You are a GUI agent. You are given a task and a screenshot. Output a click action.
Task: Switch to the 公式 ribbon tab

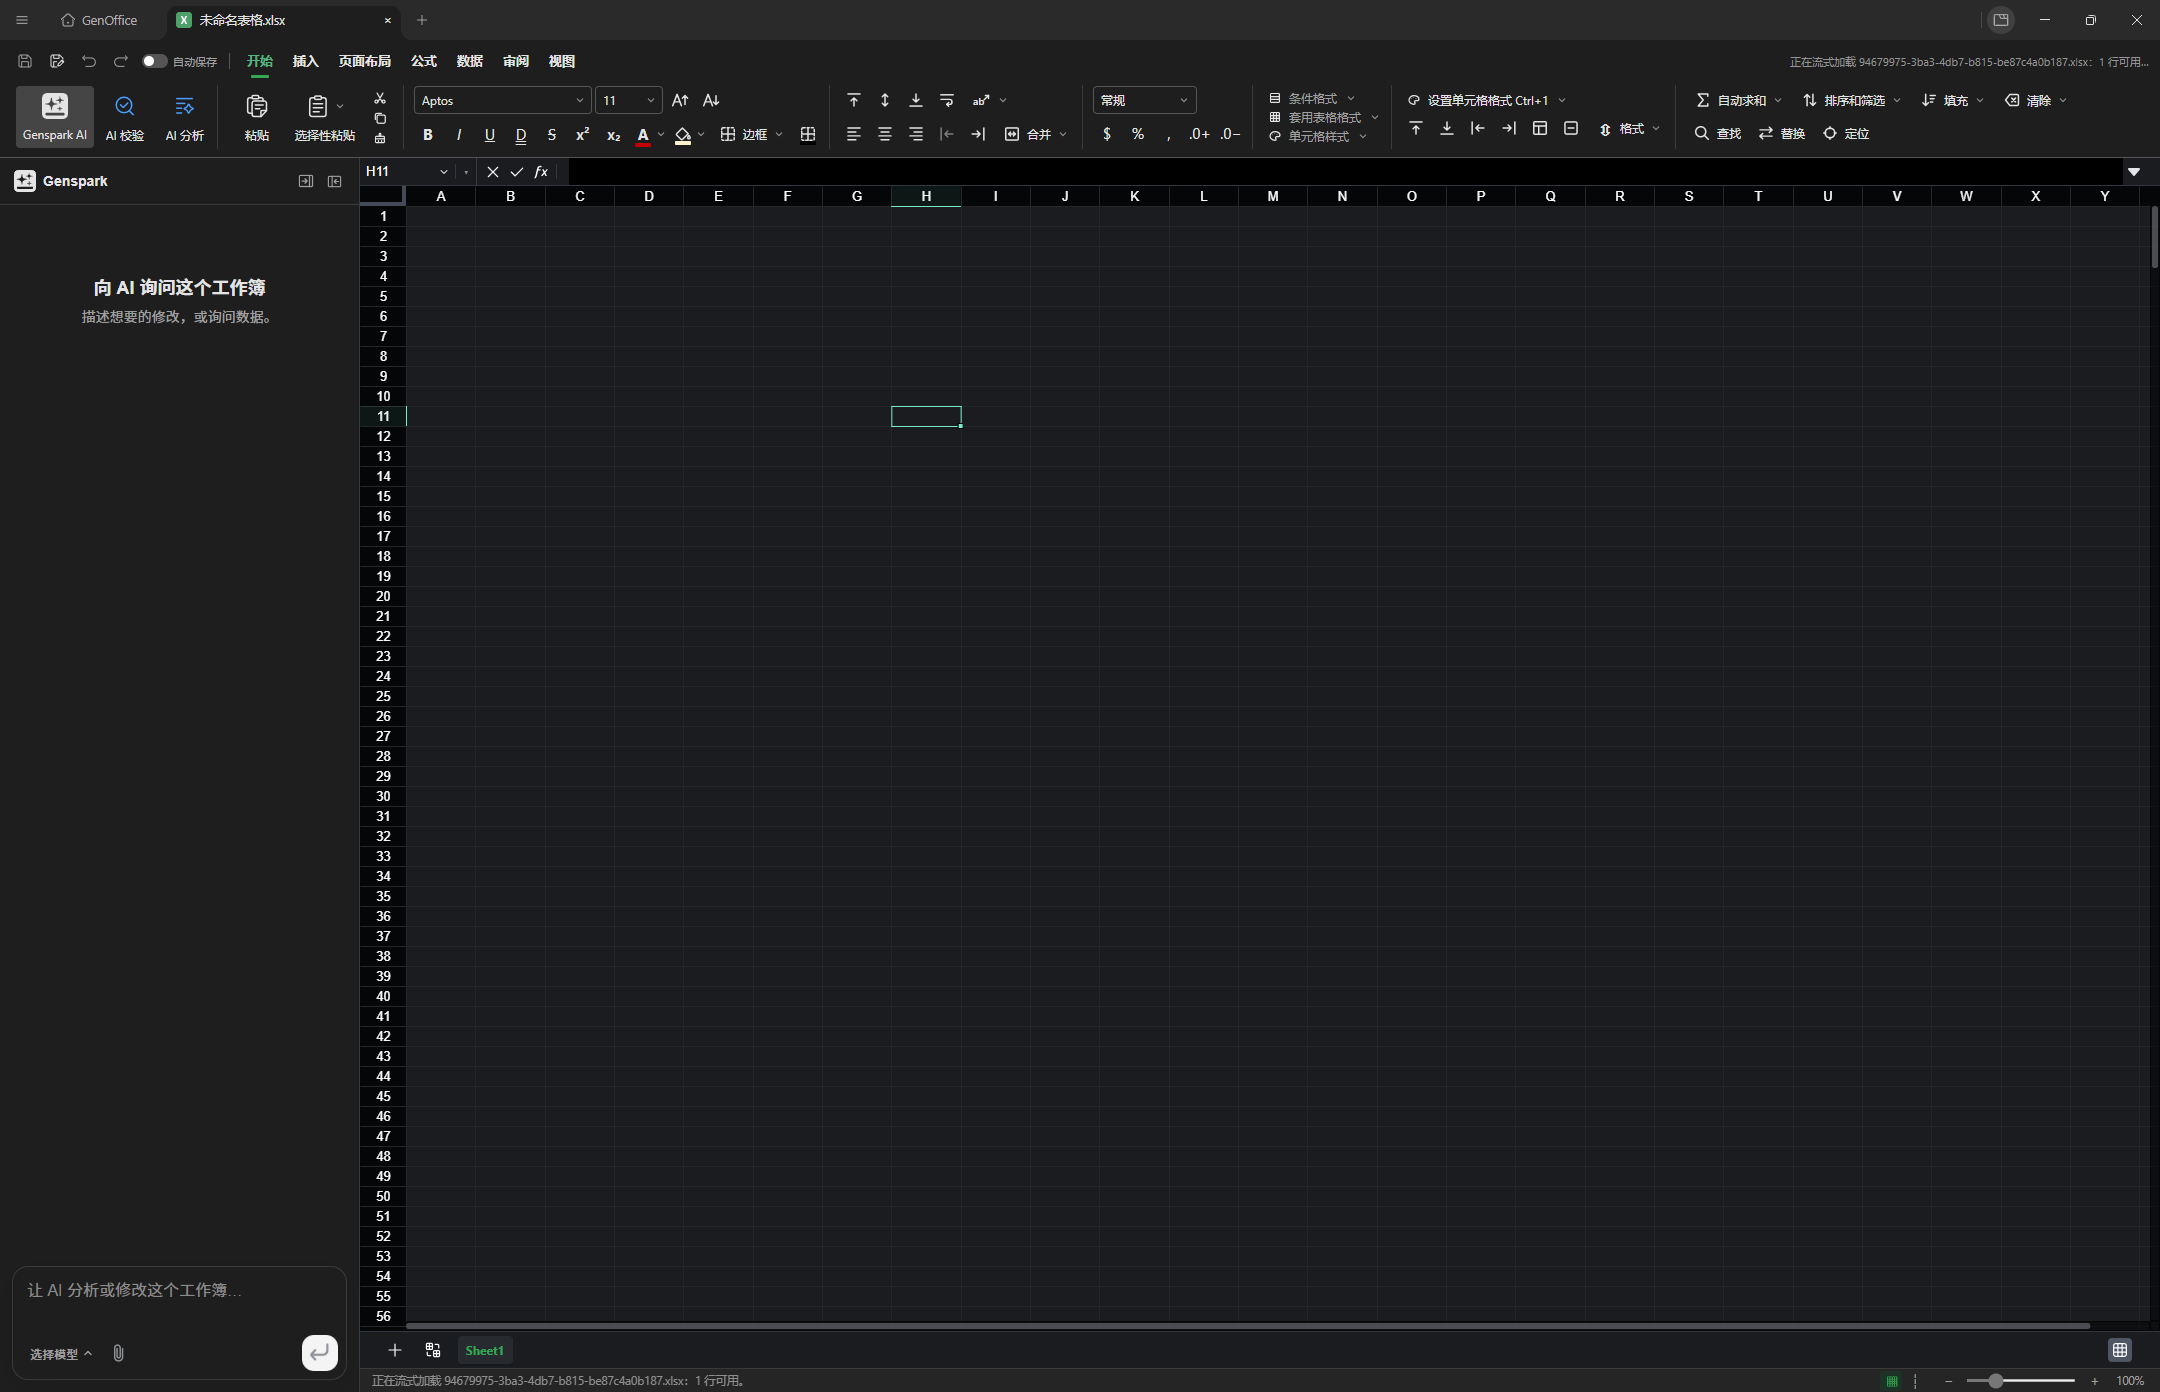click(424, 61)
